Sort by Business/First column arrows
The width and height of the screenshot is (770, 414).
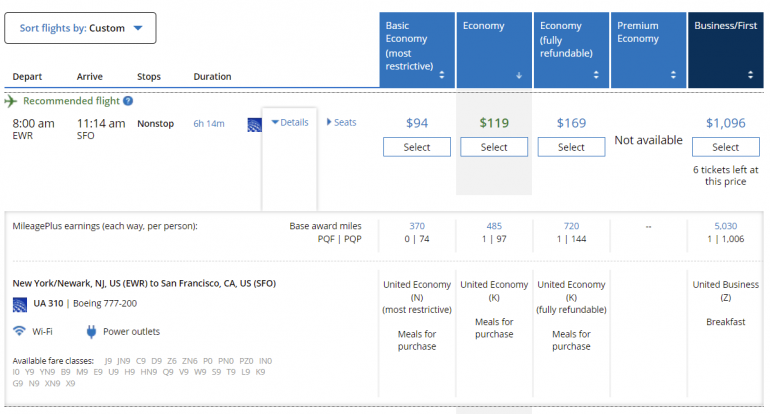coord(750,75)
